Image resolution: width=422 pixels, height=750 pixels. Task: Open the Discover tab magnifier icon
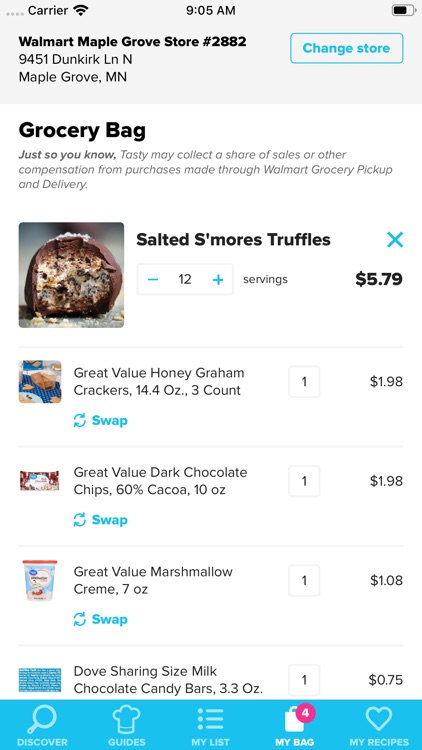click(42, 725)
